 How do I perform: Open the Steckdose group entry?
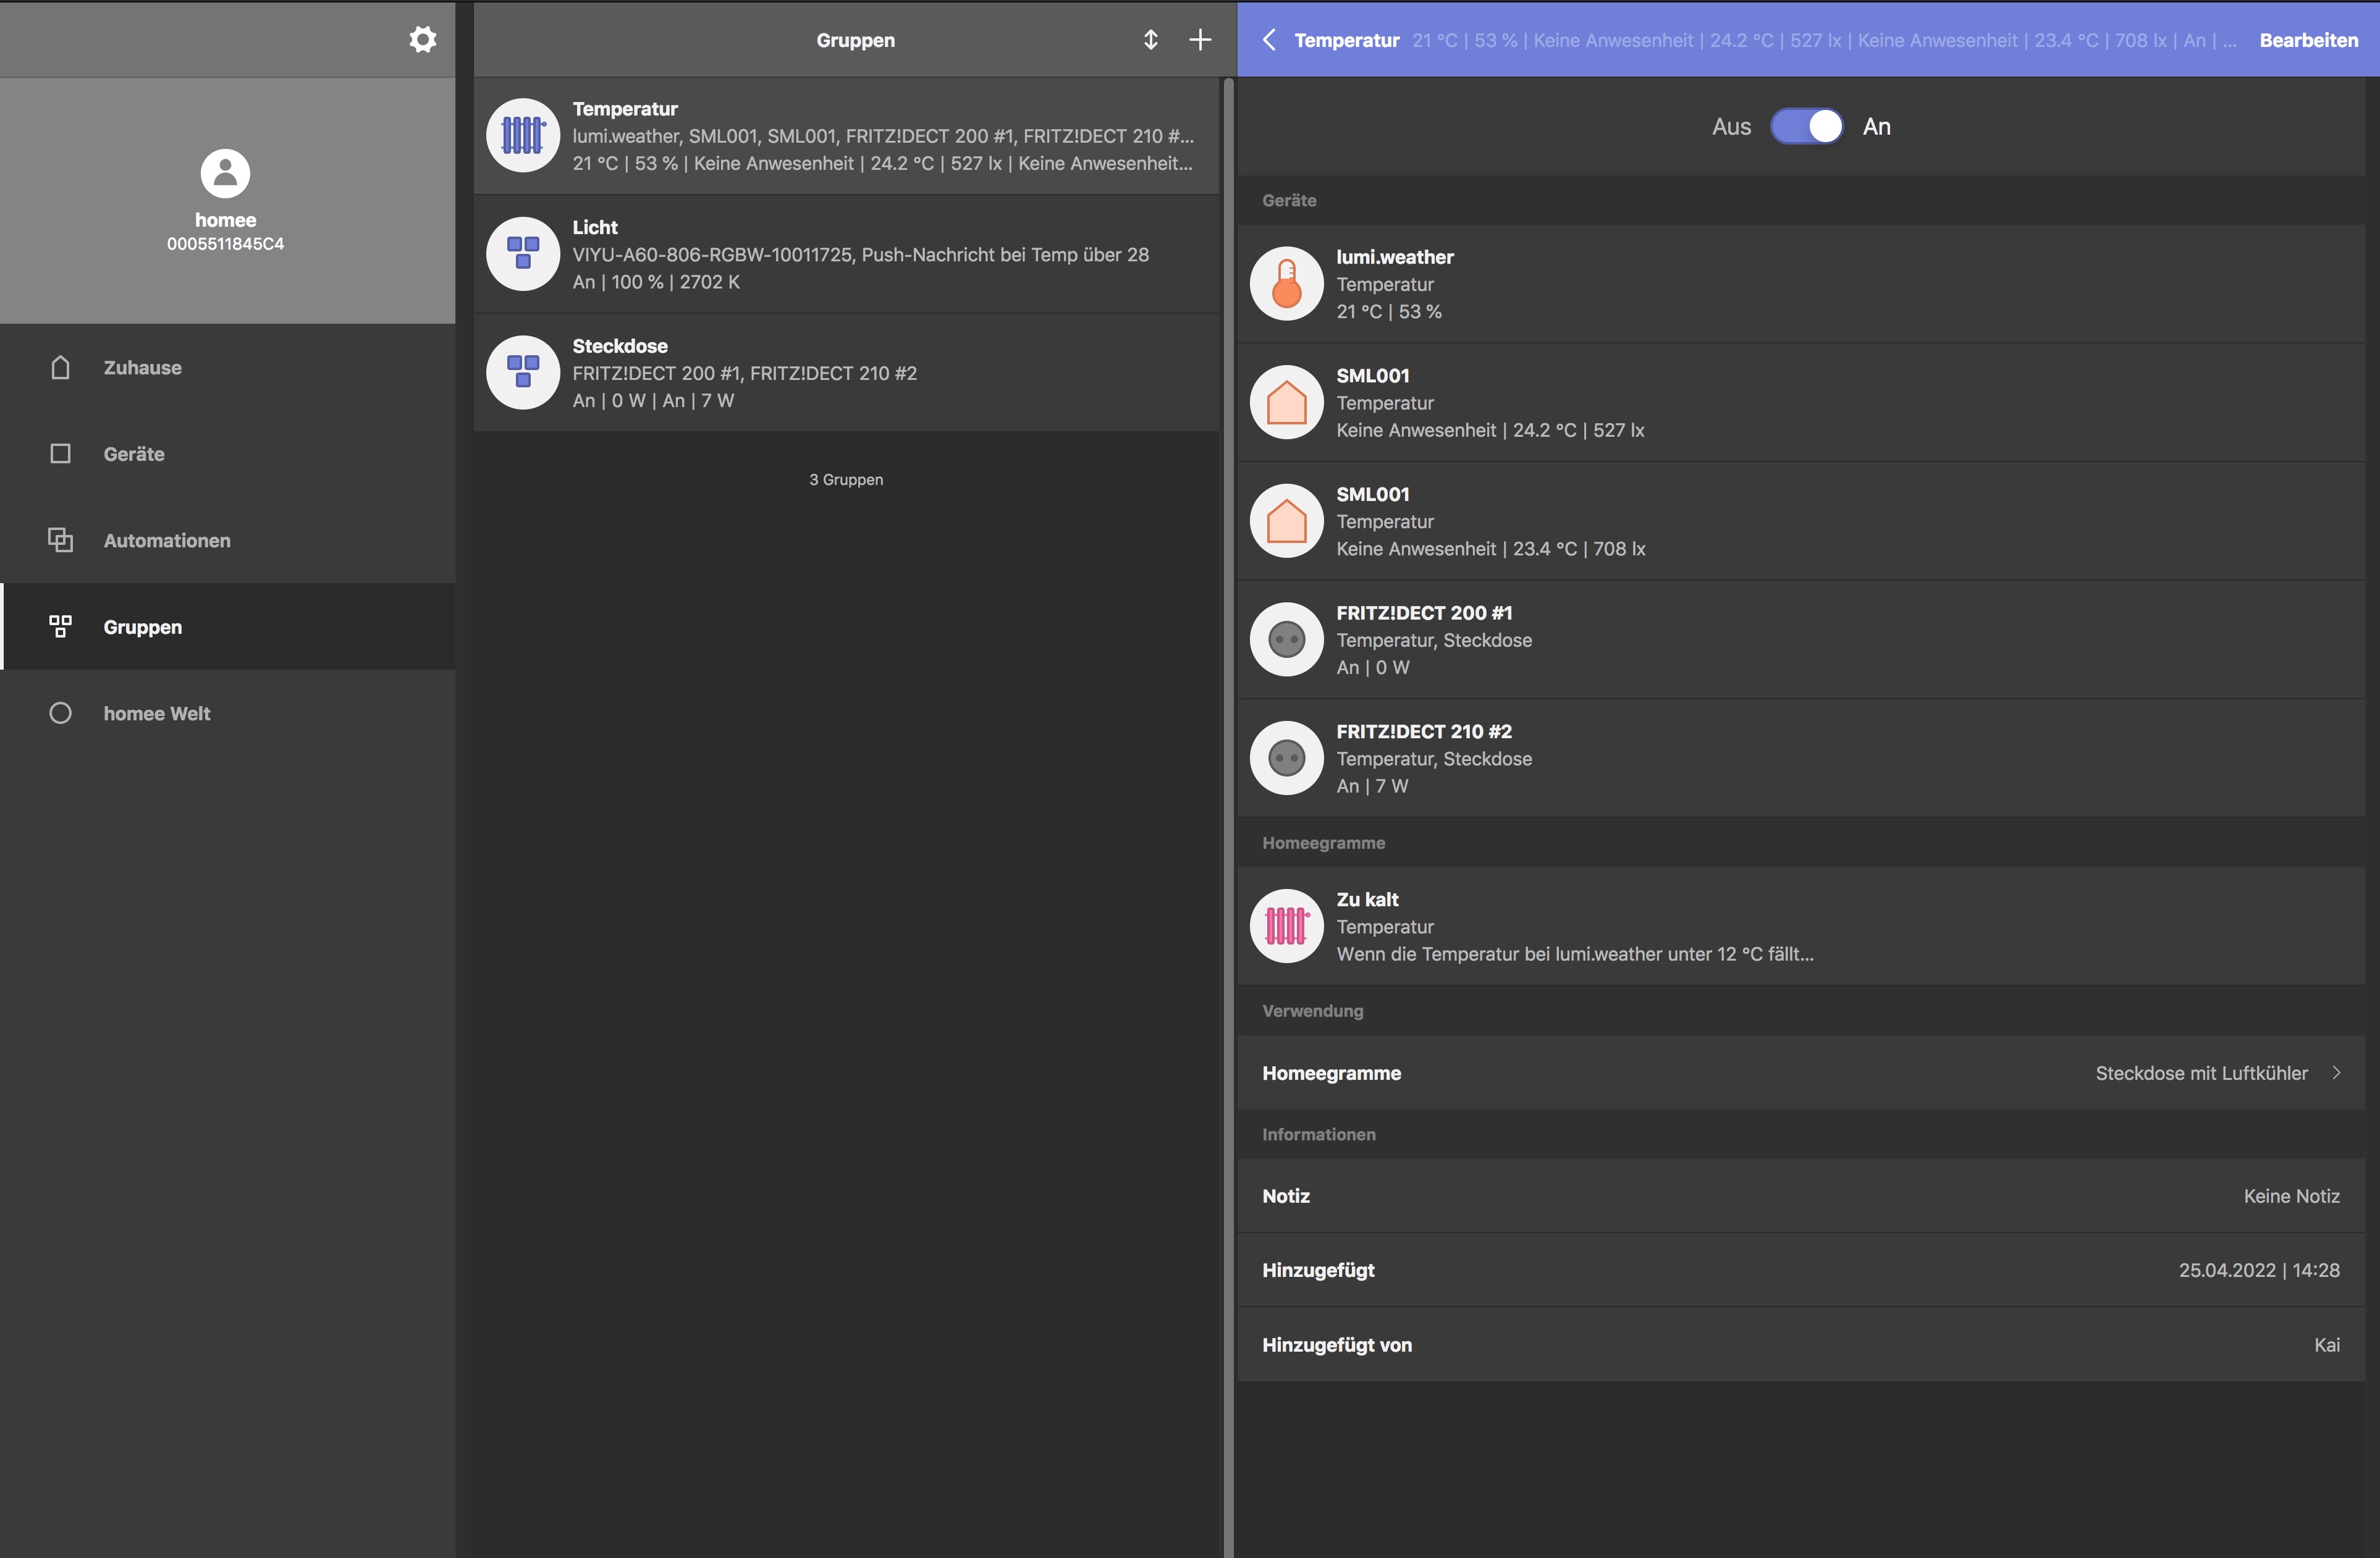pyautogui.click(x=845, y=373)
